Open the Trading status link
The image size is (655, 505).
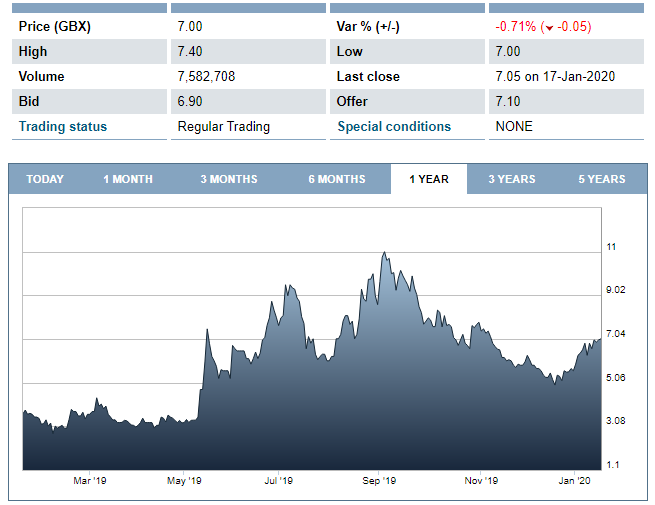pos(63,127)
